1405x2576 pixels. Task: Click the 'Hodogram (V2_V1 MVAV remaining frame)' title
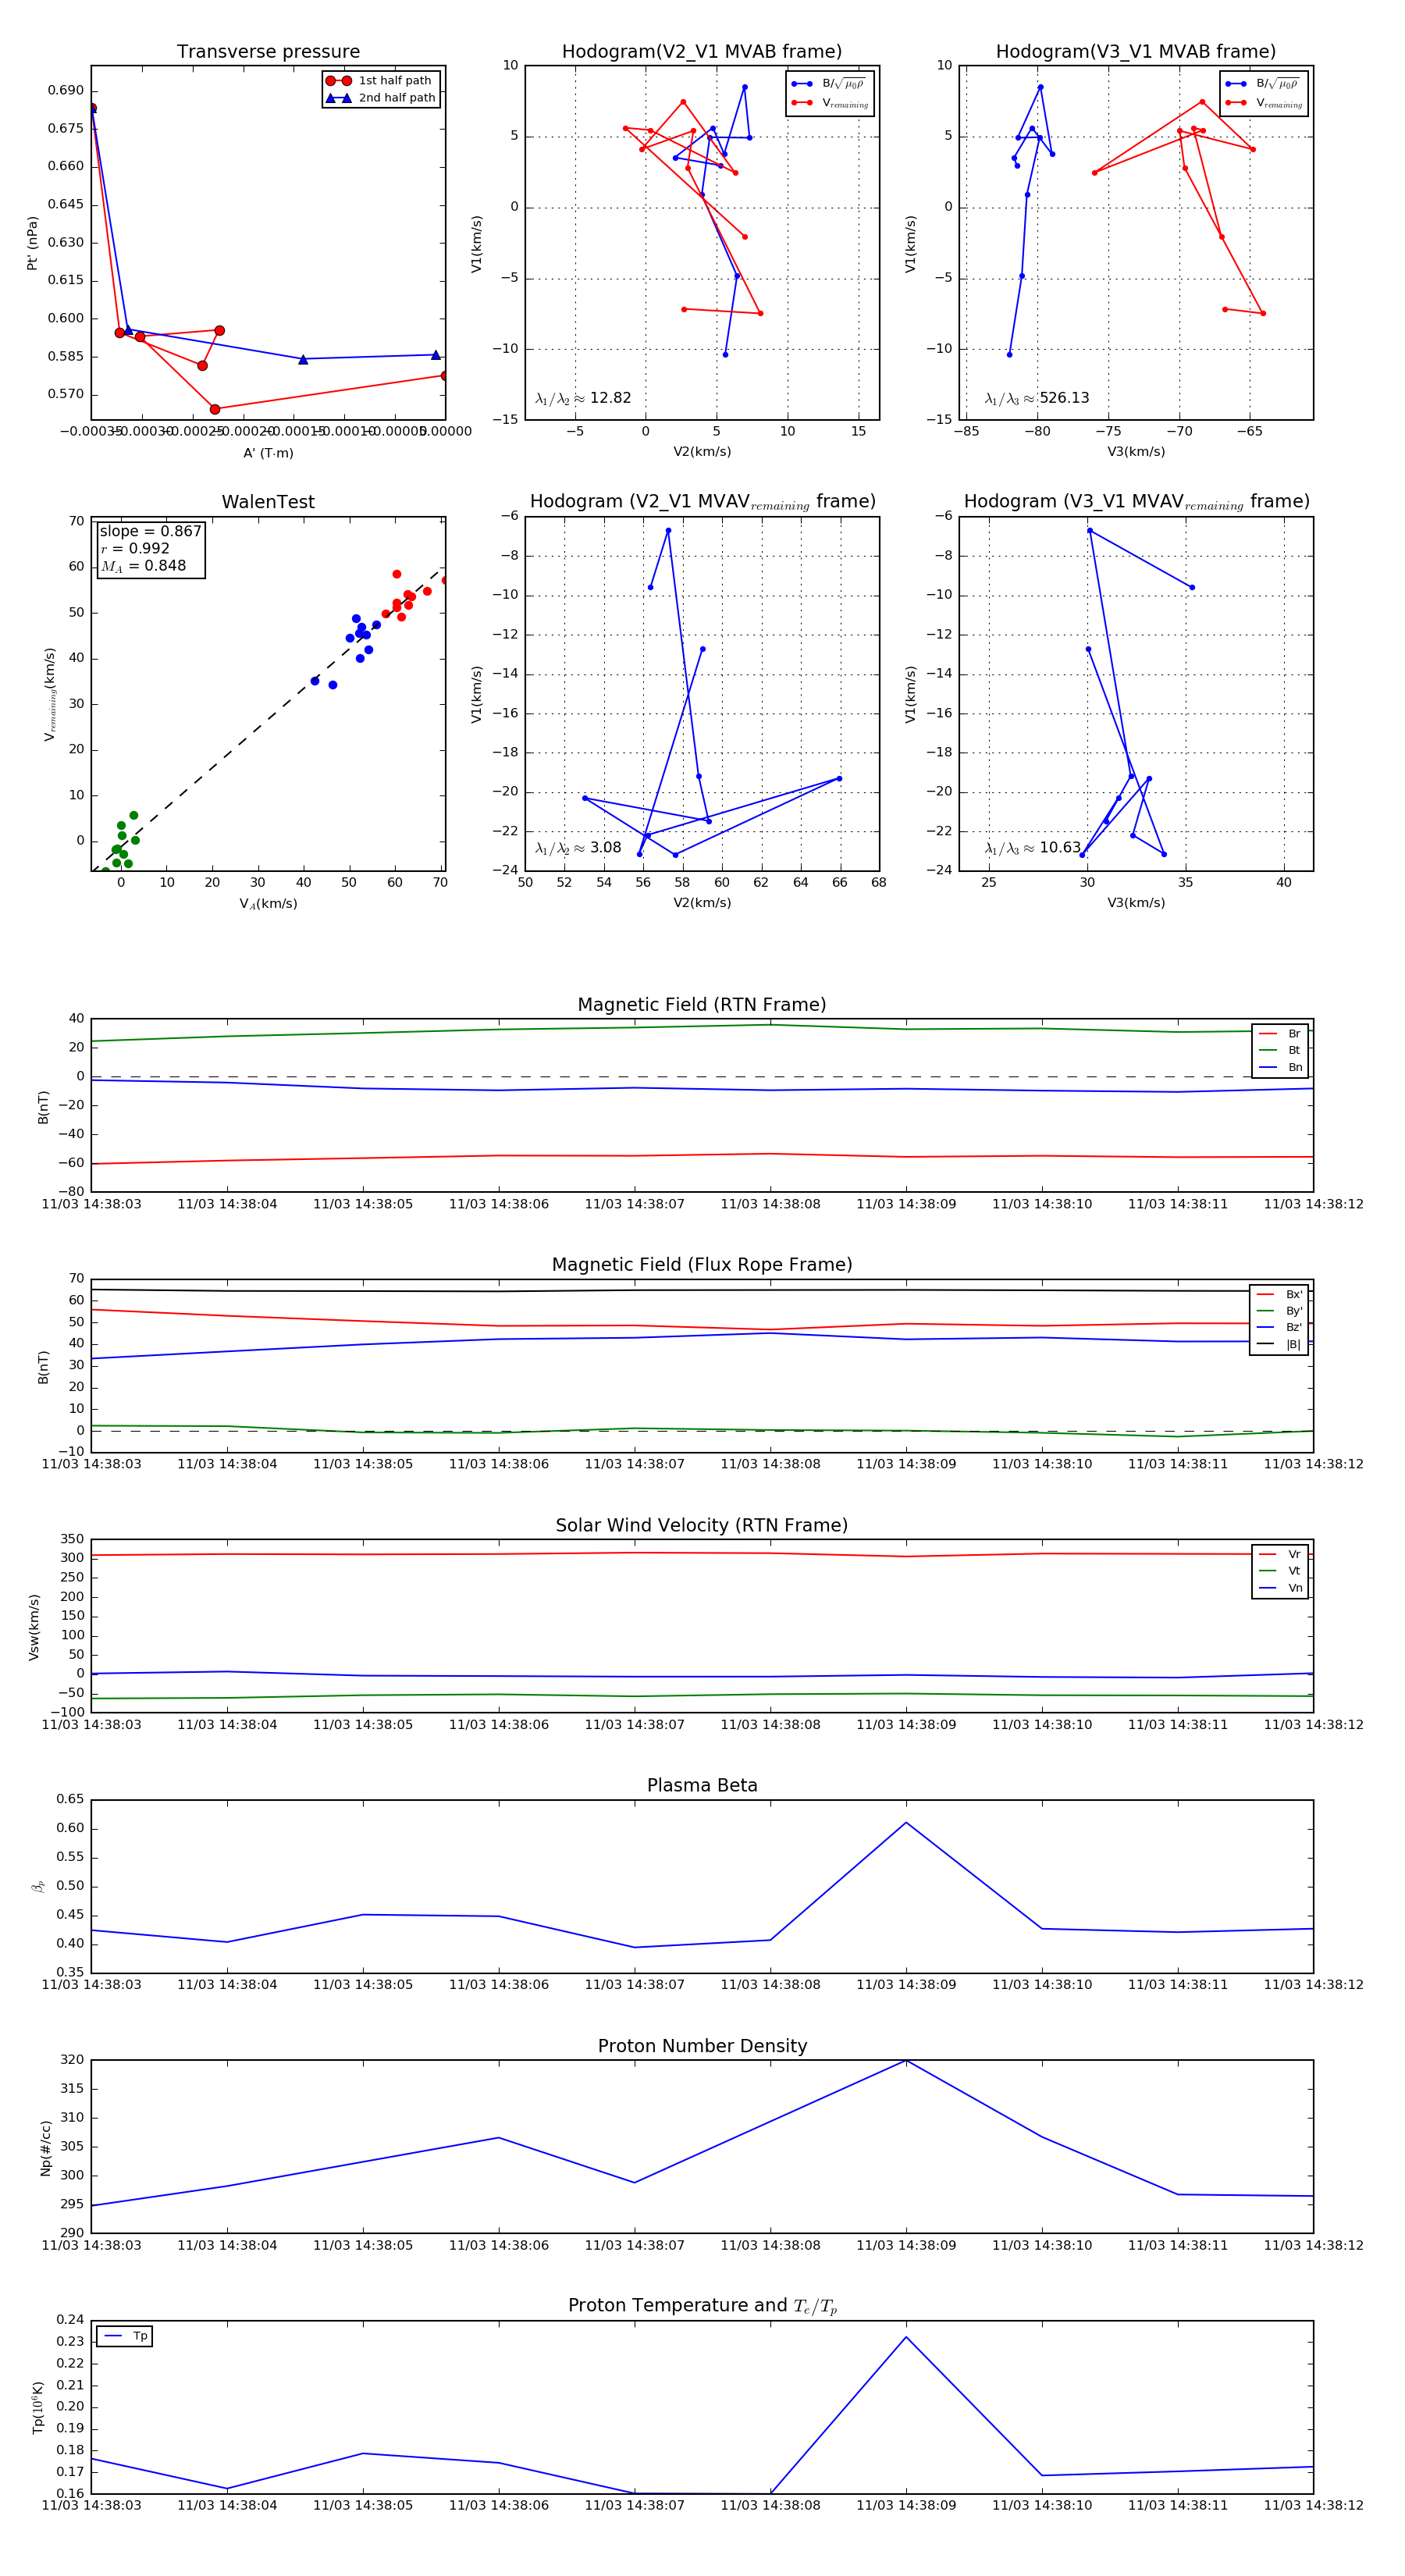[x=702, y=502]
